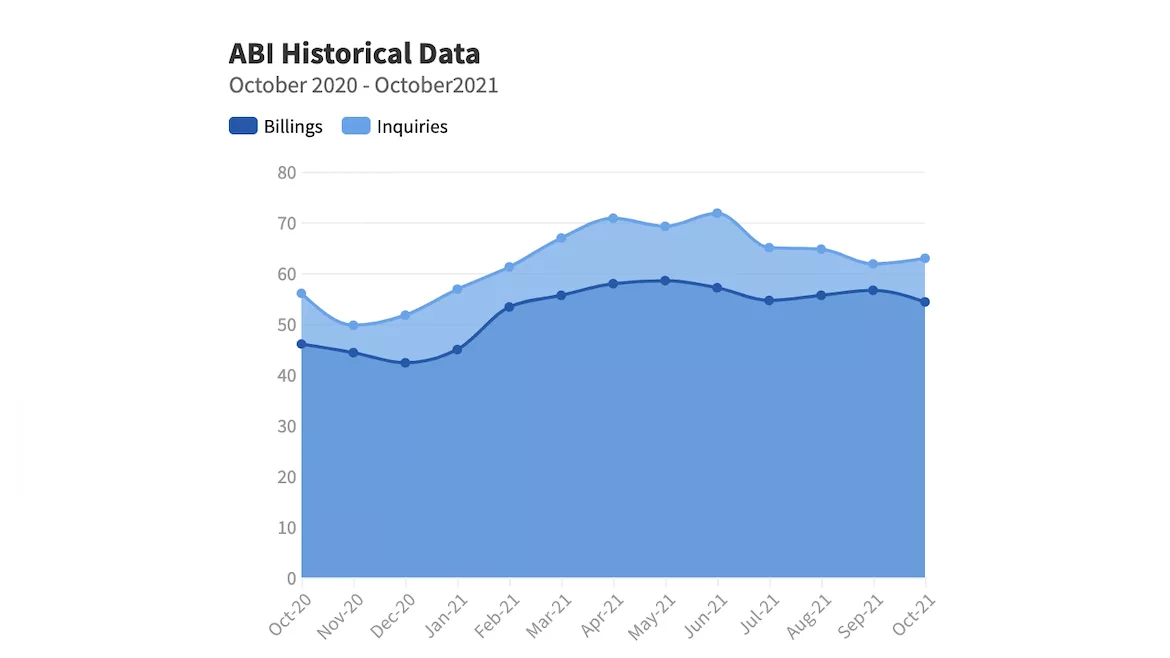The height and width of the screenshot is (658, 1170).
Task: Toggle the Inquiries legend swatch
Action: (356, 125)
